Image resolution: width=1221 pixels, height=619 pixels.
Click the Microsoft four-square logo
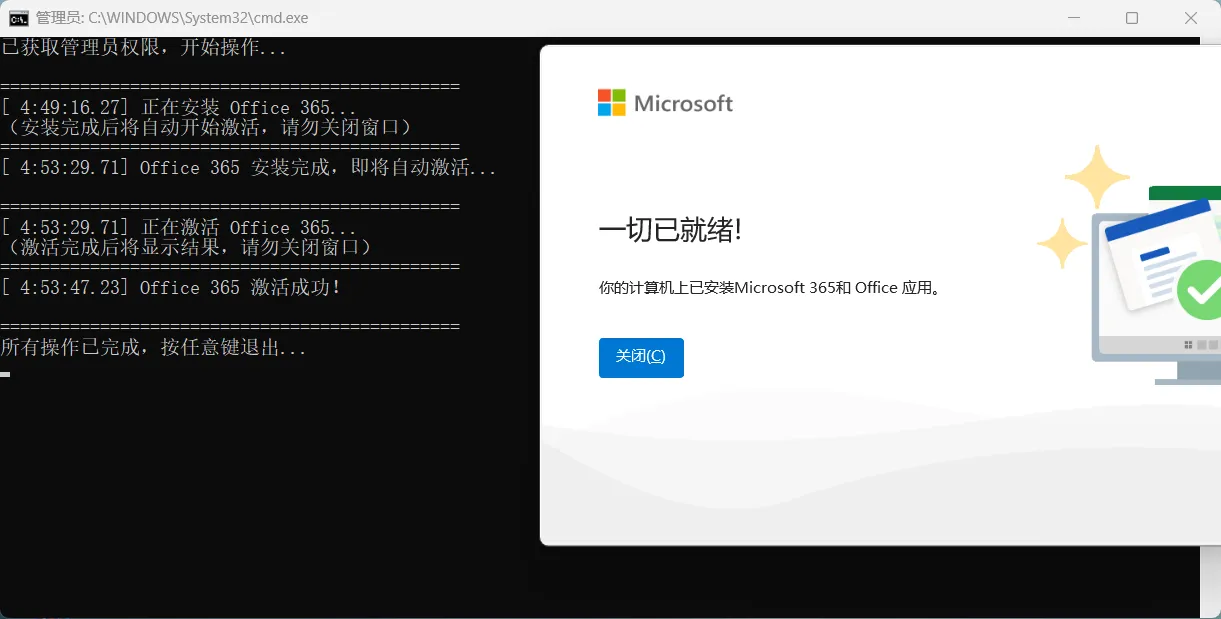click(x=610, y=101)
